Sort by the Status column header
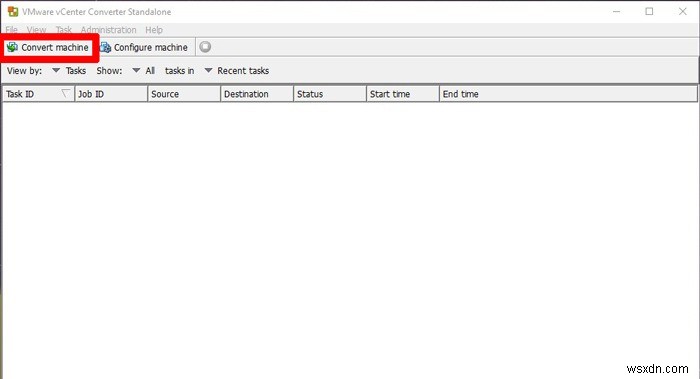The width and height of the screenshot is (700, 379). [330, 94]
